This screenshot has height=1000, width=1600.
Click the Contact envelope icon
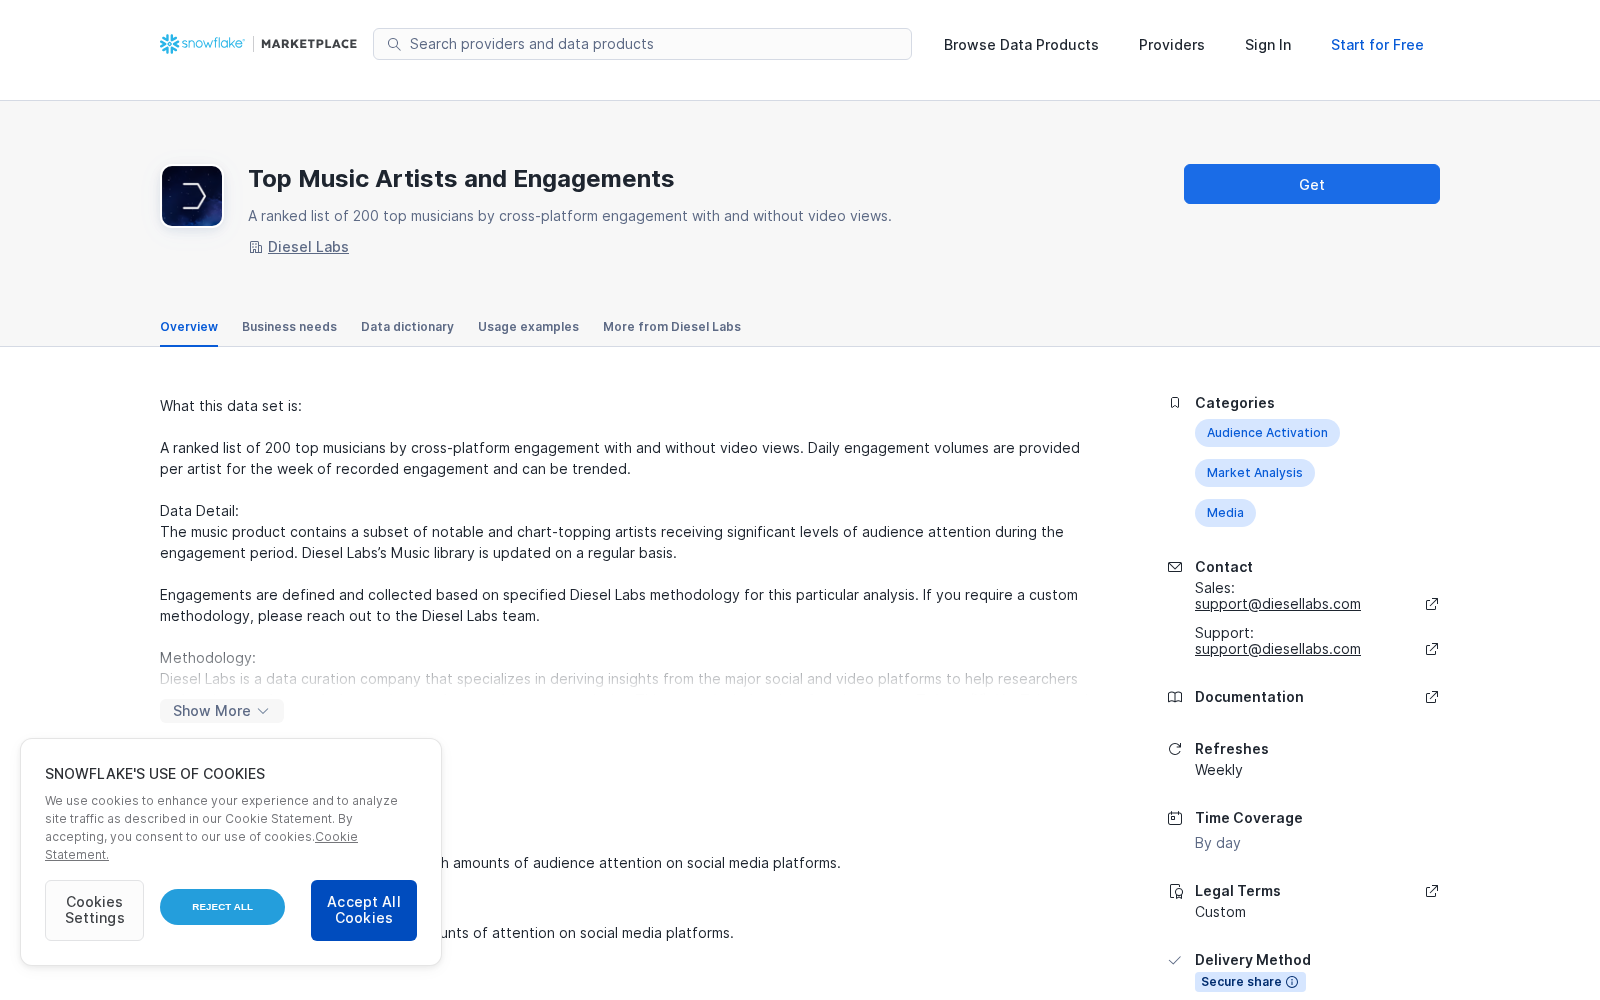1175,567
